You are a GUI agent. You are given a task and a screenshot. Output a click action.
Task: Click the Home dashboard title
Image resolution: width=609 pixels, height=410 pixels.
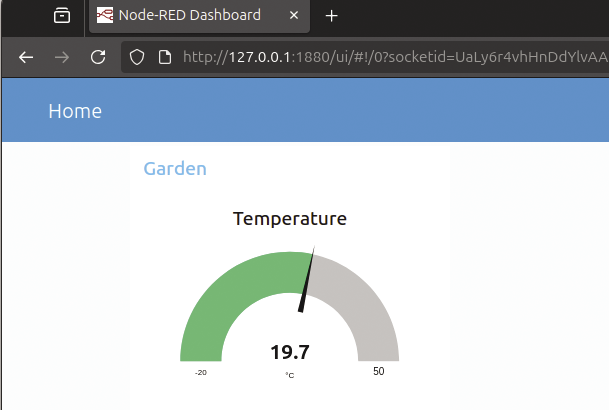click(75, 111)
